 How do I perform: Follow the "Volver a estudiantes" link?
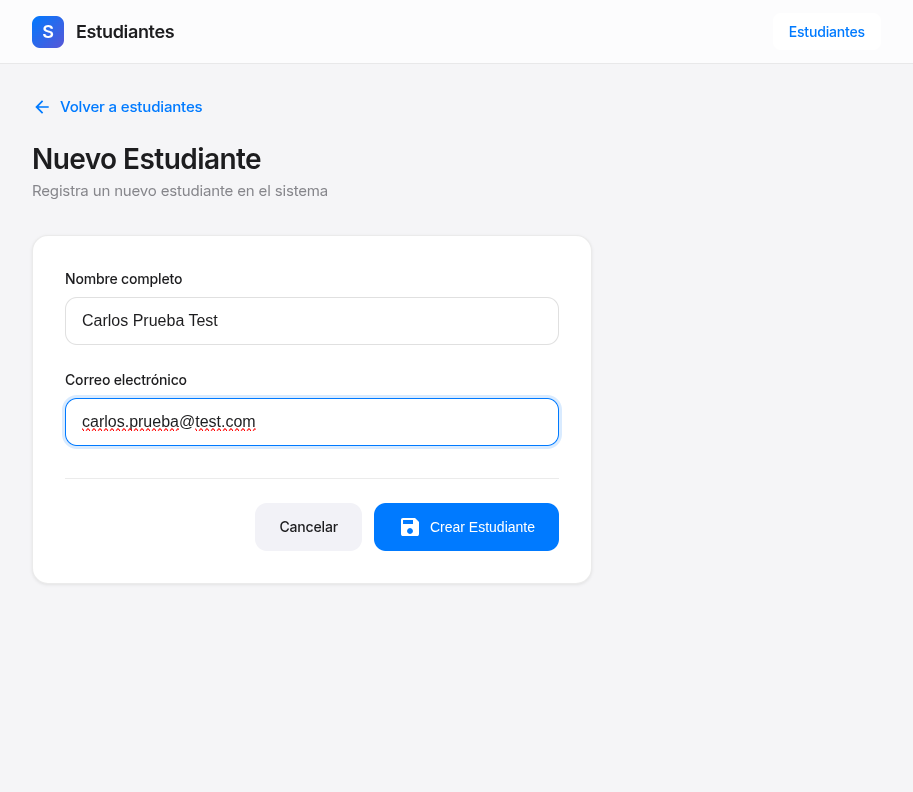click(x=131, y=107)
